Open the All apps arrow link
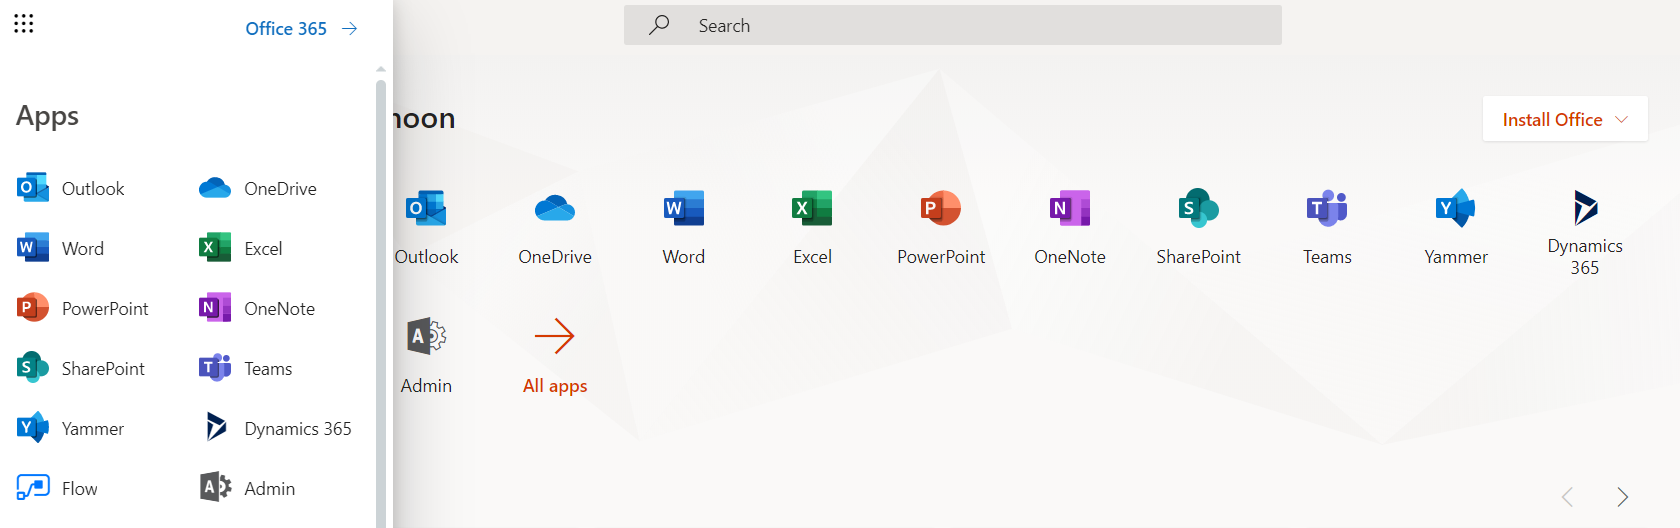1680x528 pixels. [555, 356]
